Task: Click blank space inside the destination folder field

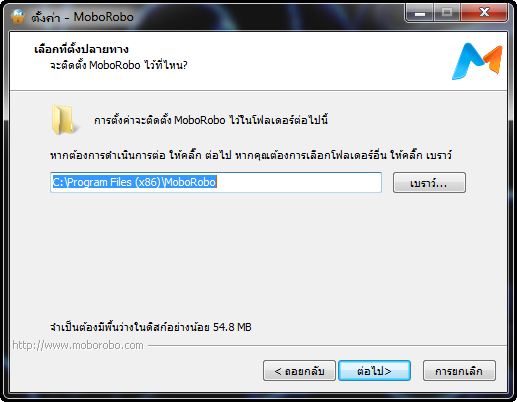Action: coord(299,182)
